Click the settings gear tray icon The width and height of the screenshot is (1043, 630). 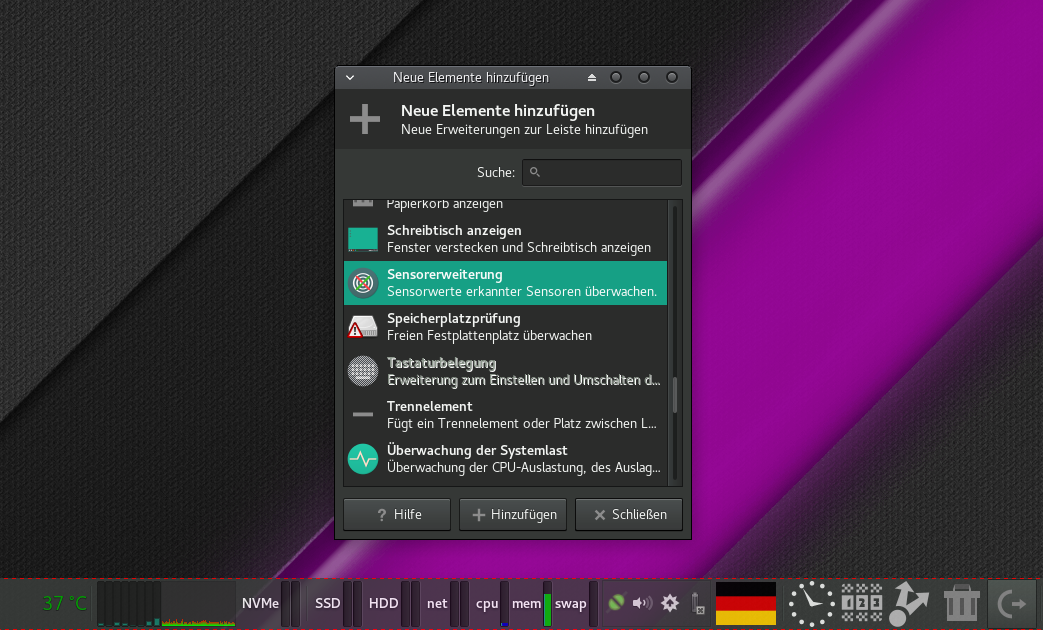coord(670,603)
